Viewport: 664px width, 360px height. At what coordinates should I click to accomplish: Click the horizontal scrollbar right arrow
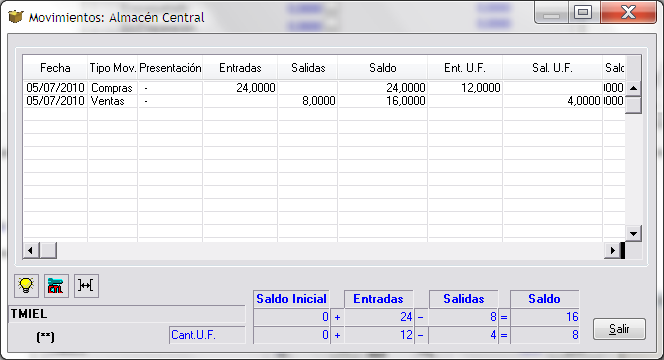(x=612, y=250)
